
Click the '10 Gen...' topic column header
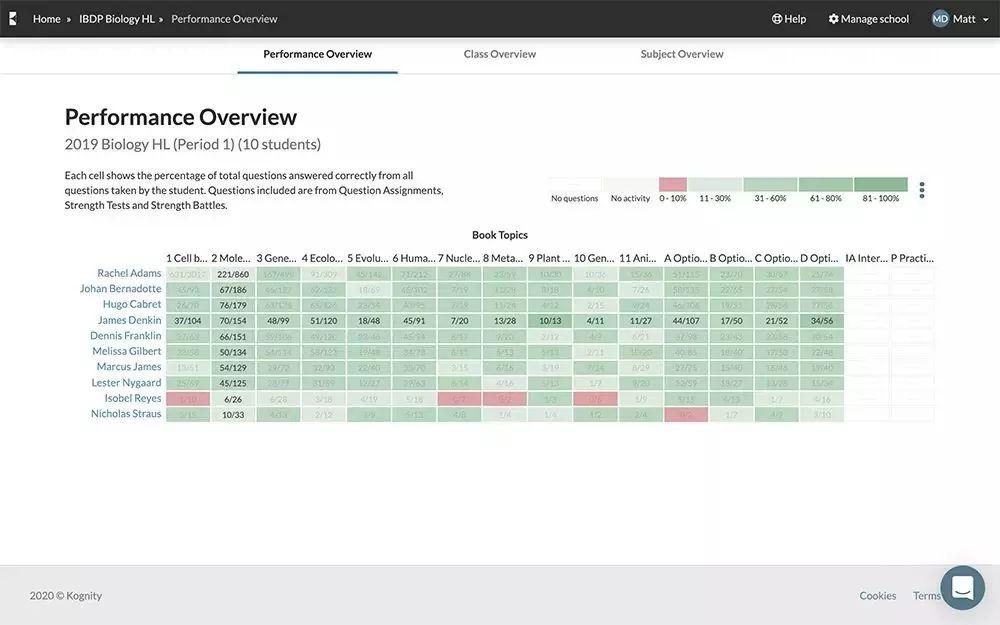594,258
